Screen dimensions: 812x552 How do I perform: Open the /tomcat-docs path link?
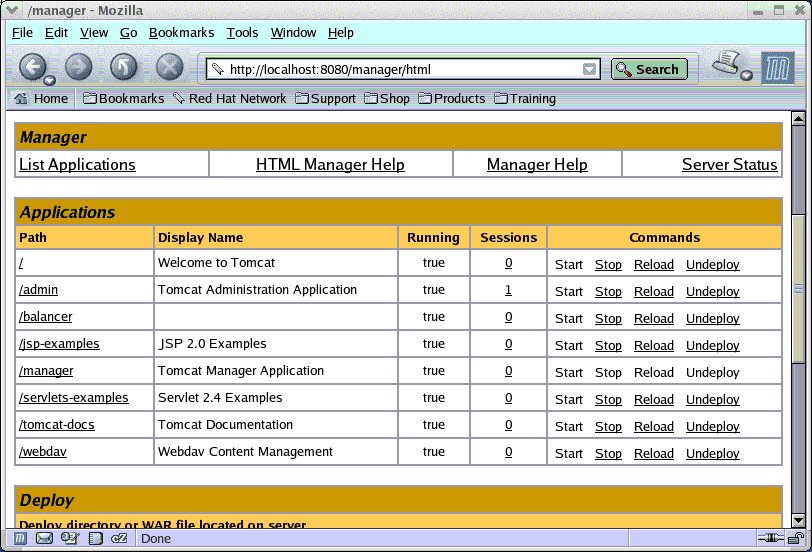56,425
